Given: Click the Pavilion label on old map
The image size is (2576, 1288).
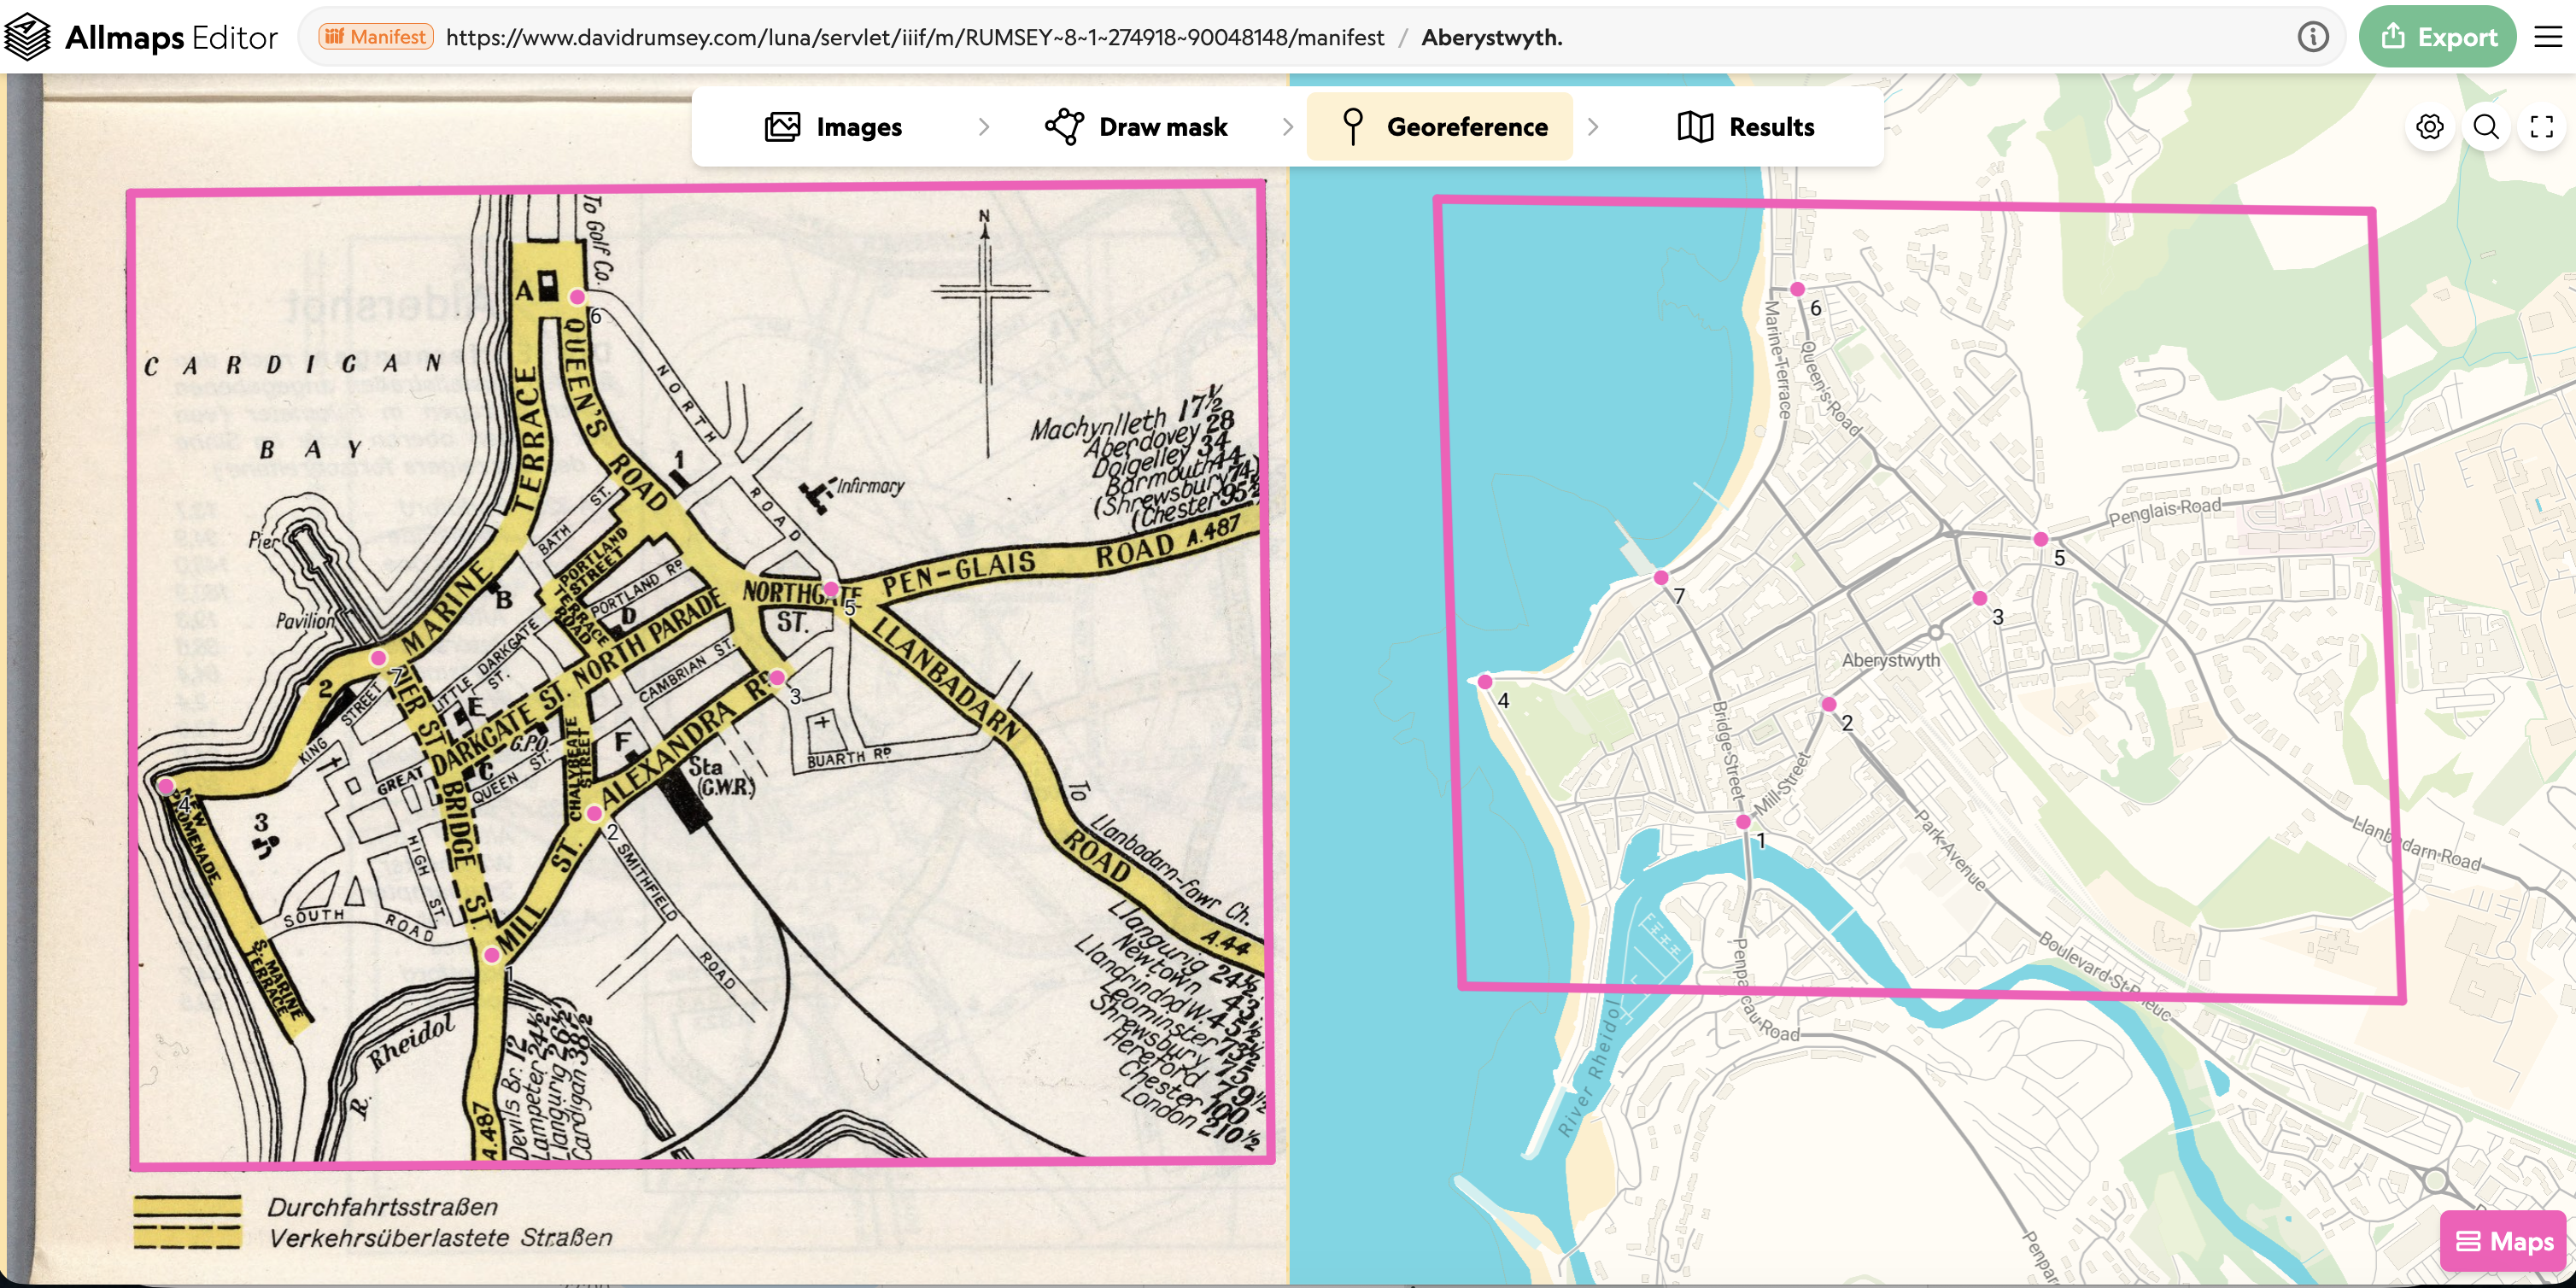Looking at the screenshot, I should (304, 621).
